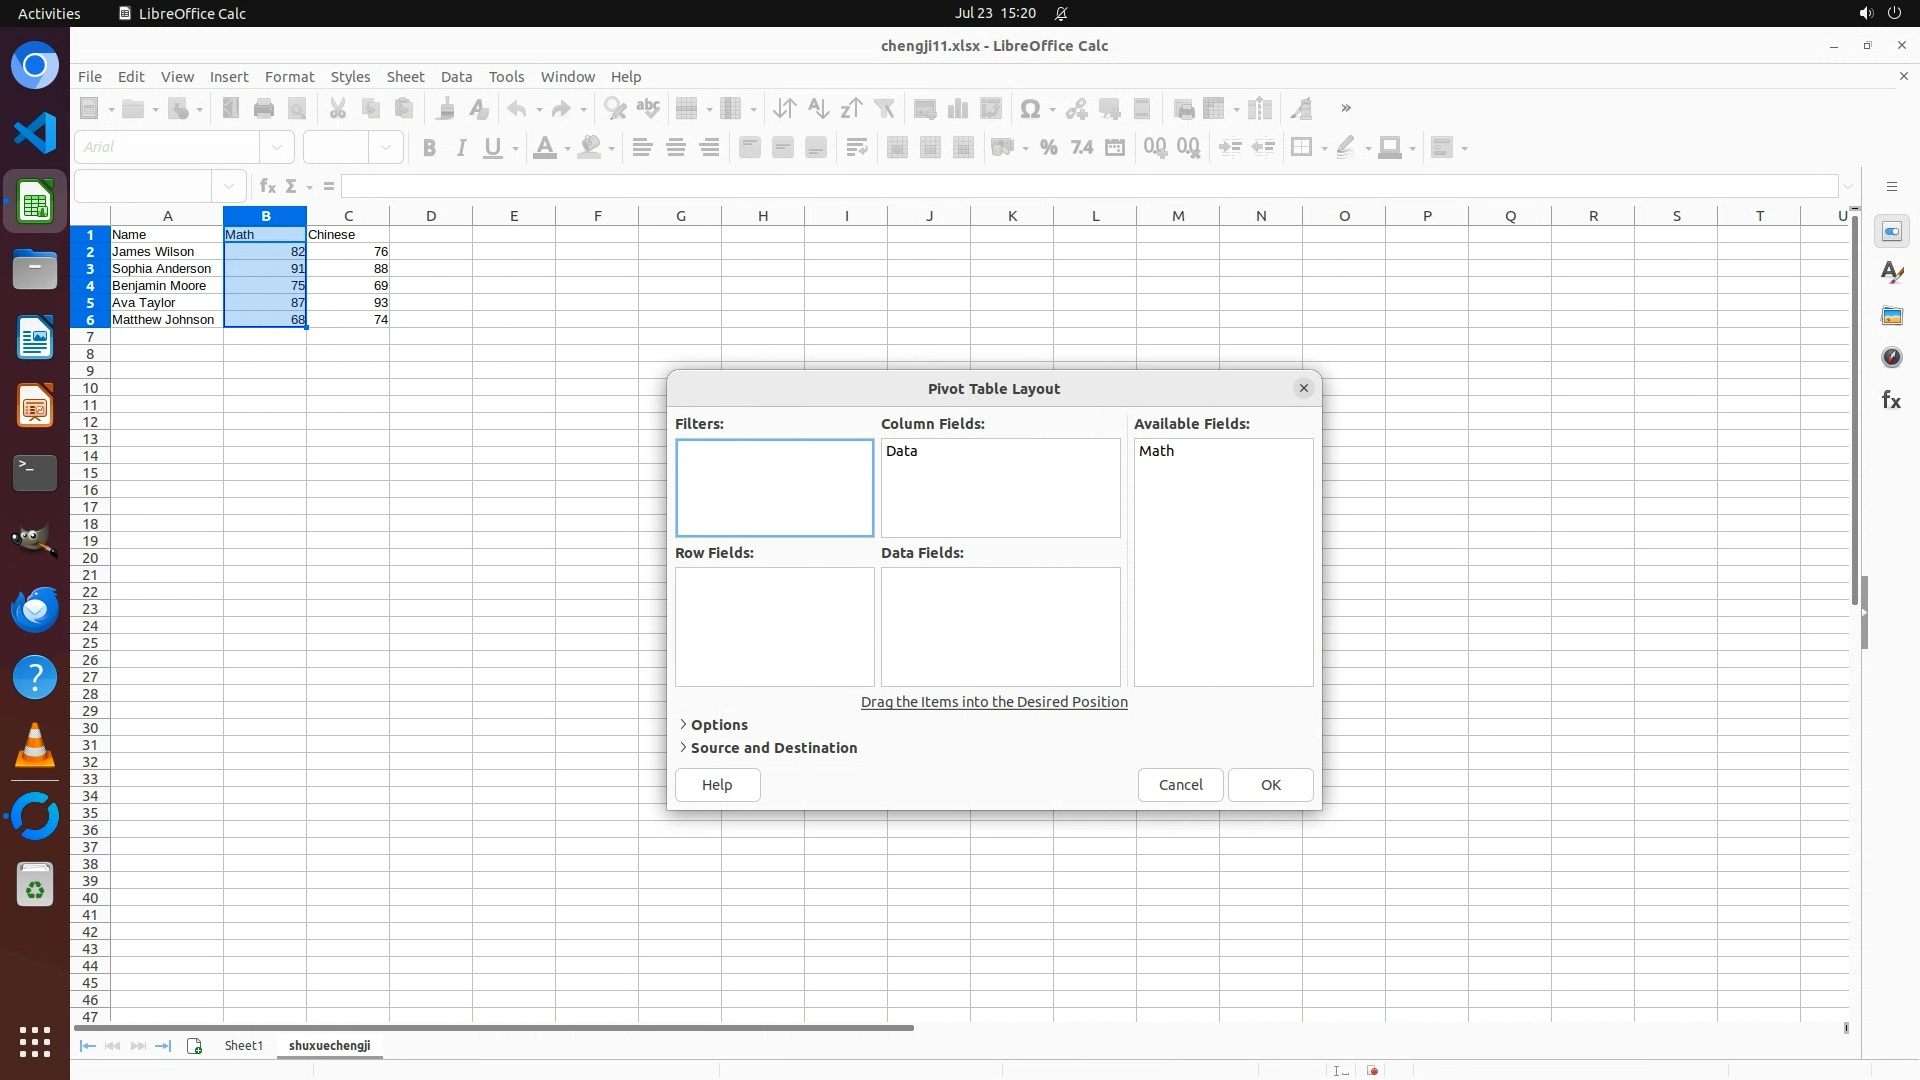This screenshot has height=1080, width=1920.
Task: Select Math in Available Fields list
Action: [1156, 451]
